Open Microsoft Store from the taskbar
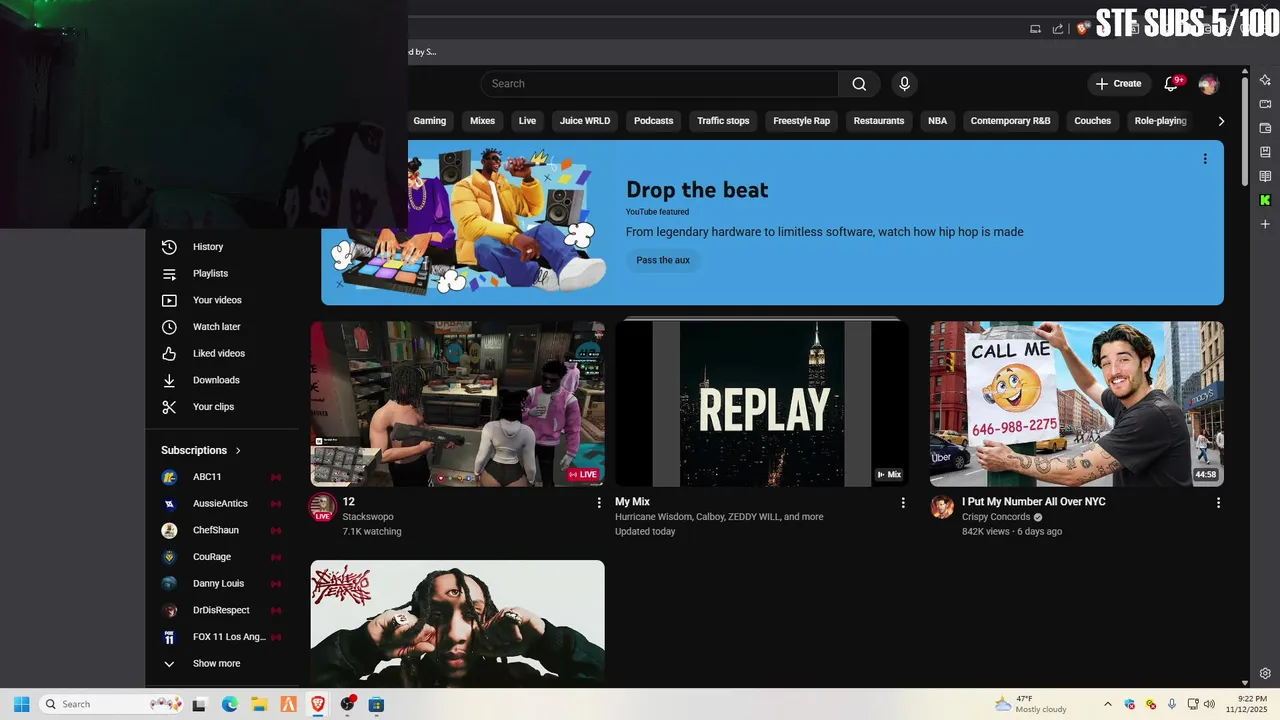Viewport: 1280px width, 720px height. click(377, 704)
